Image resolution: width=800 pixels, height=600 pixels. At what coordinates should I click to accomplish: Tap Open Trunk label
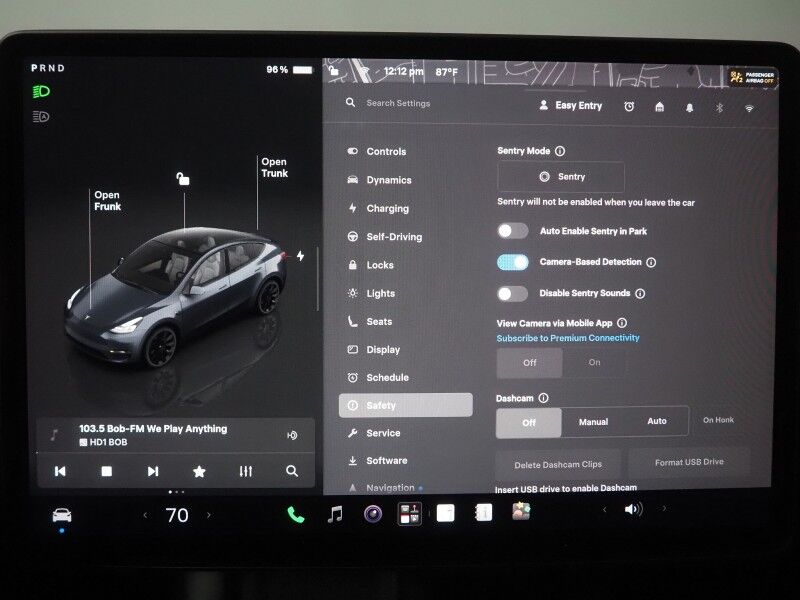(x=274, y=167)
